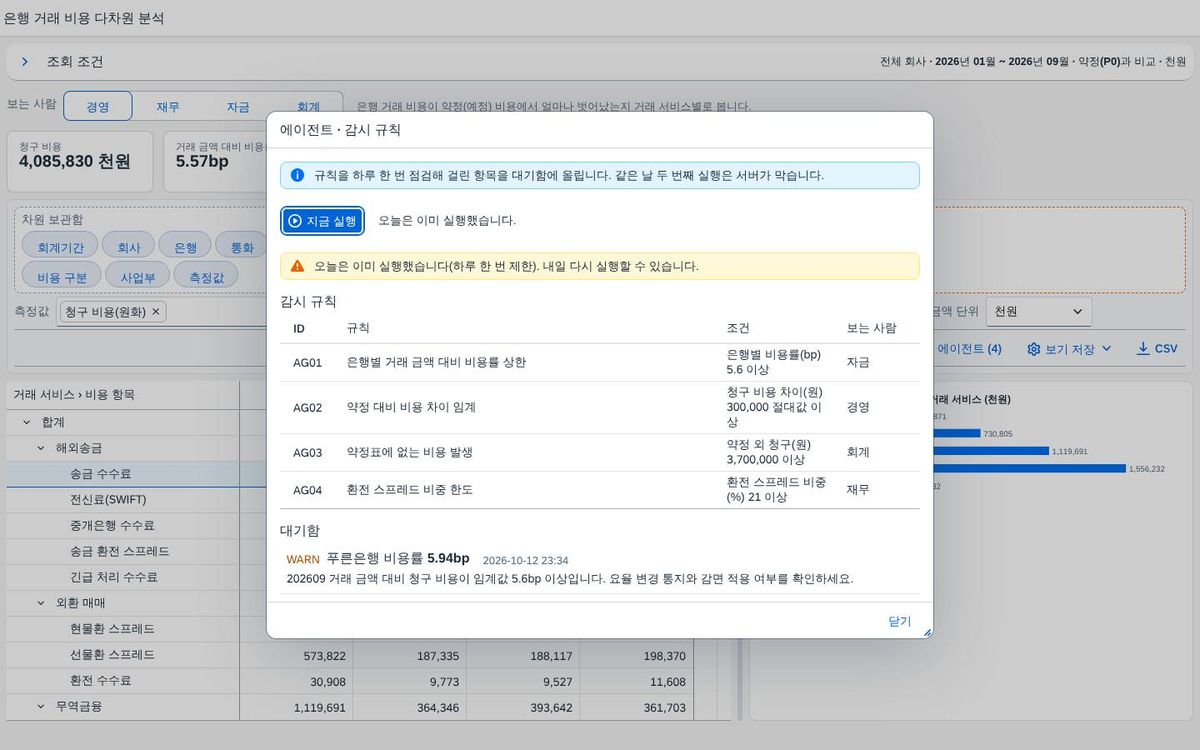Select the 현물환 스프레드 tree row
This screenshot has height=750, width=1200.
123,629
